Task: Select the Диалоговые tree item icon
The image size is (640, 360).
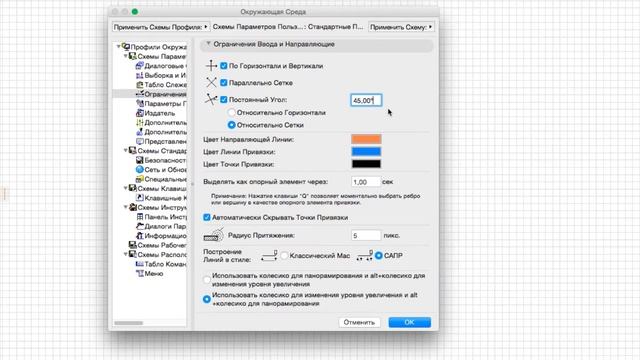Action: (139, 66)
